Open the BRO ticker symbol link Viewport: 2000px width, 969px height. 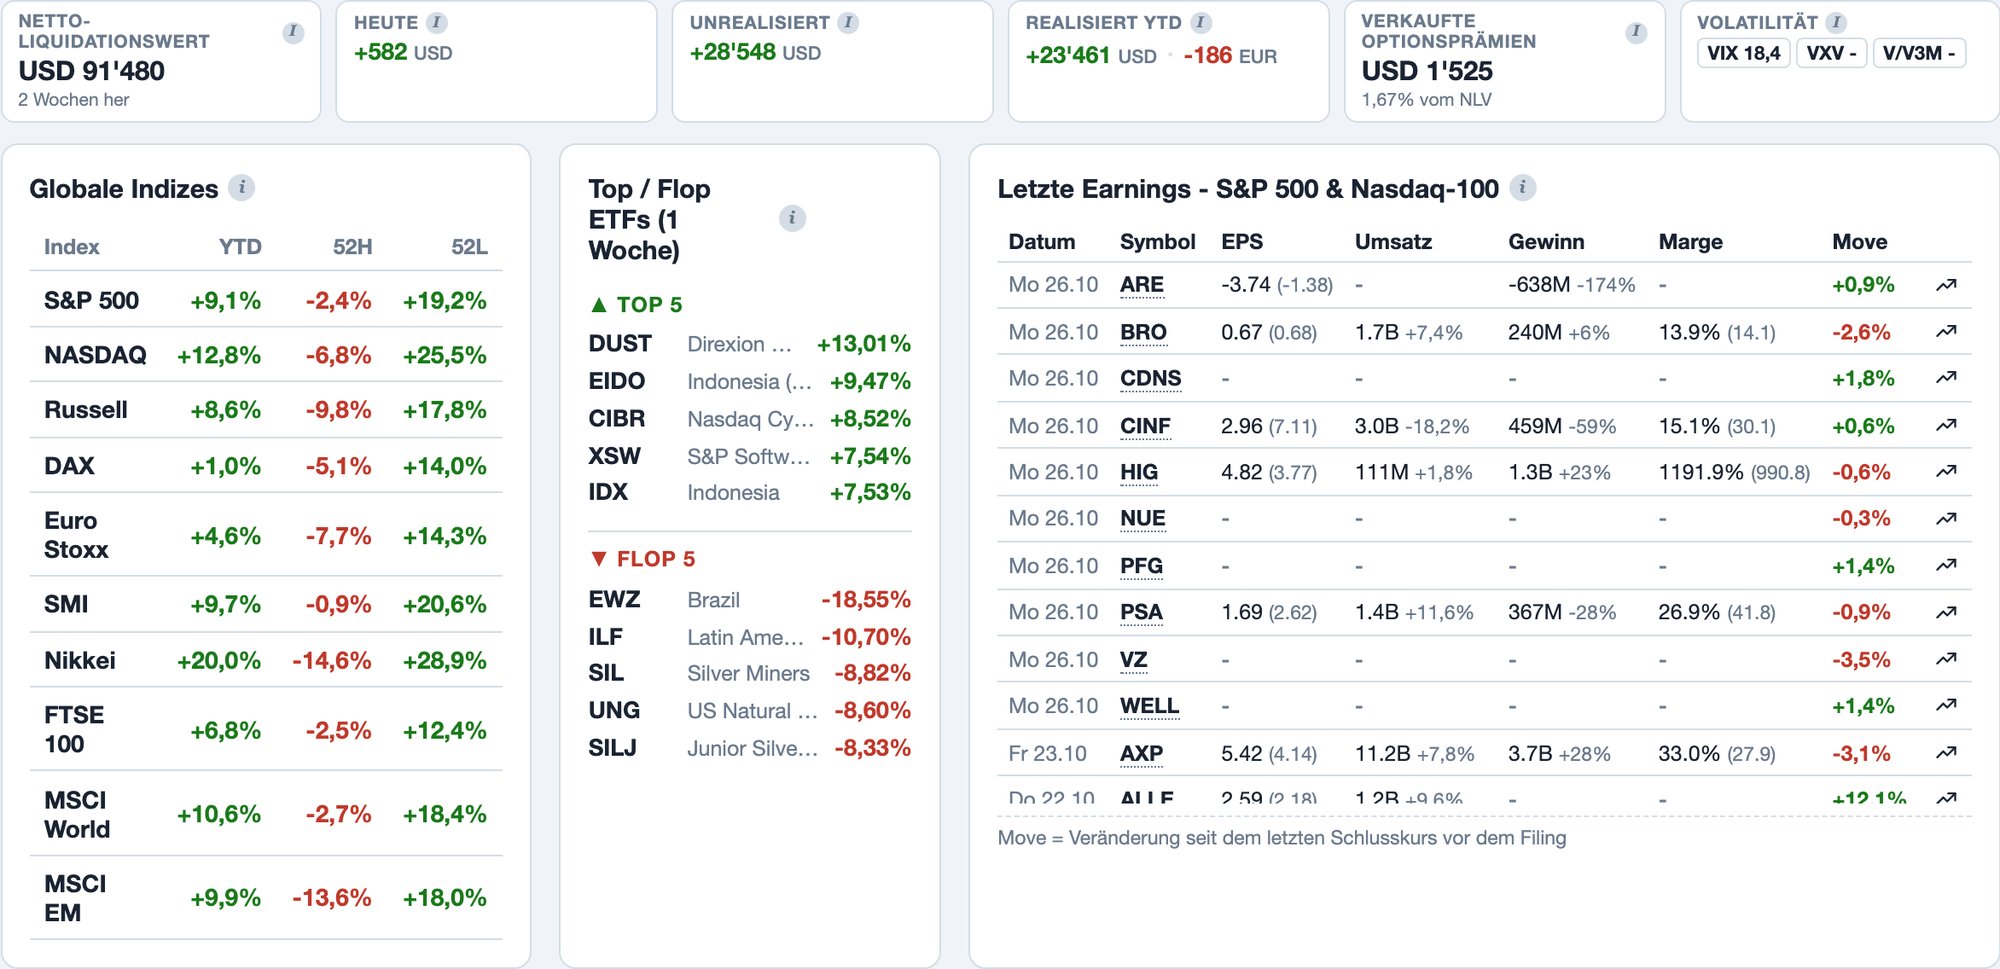pyautogui.click(x=1143, y=332)
